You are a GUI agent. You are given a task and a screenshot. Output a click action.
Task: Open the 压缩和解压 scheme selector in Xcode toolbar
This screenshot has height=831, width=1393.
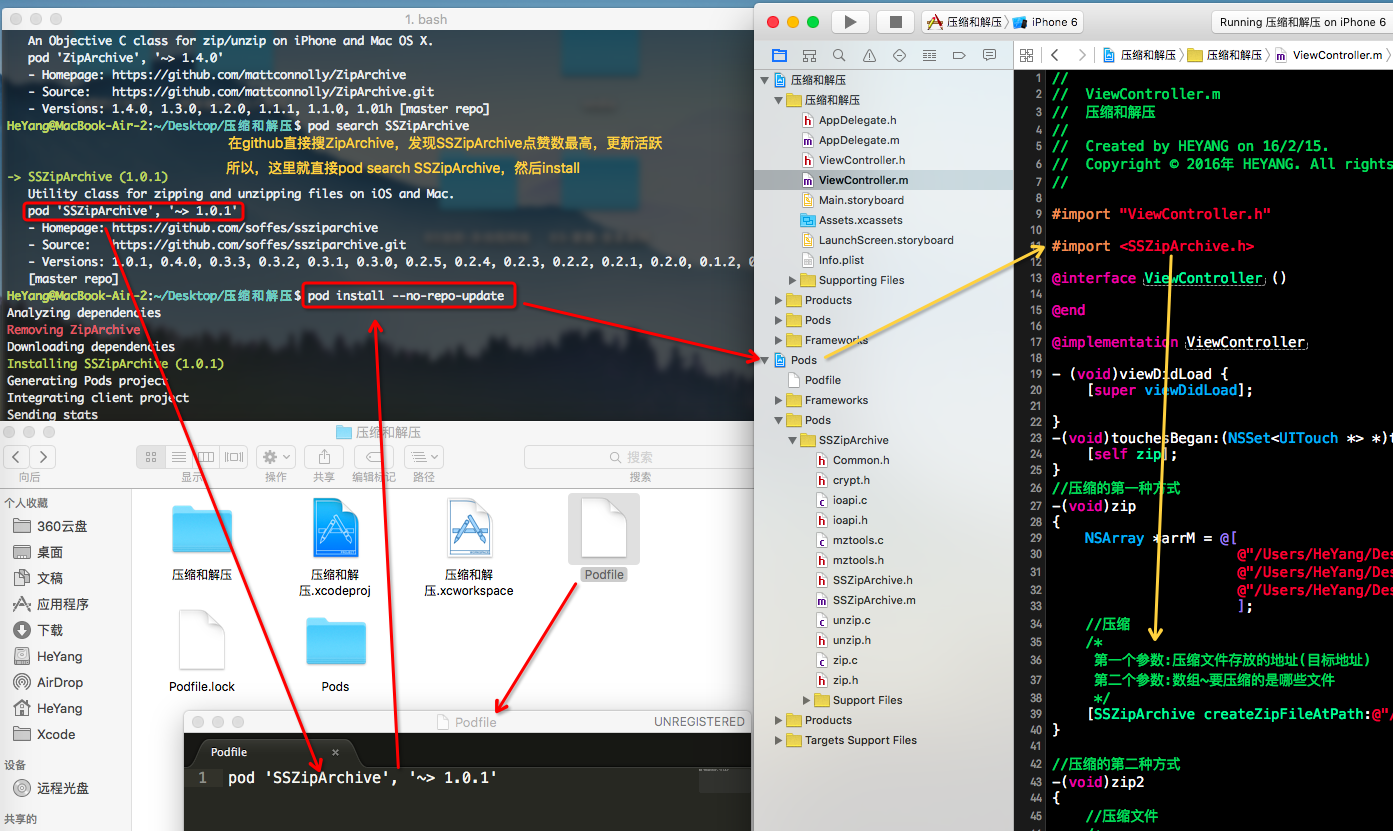[966, 22]
